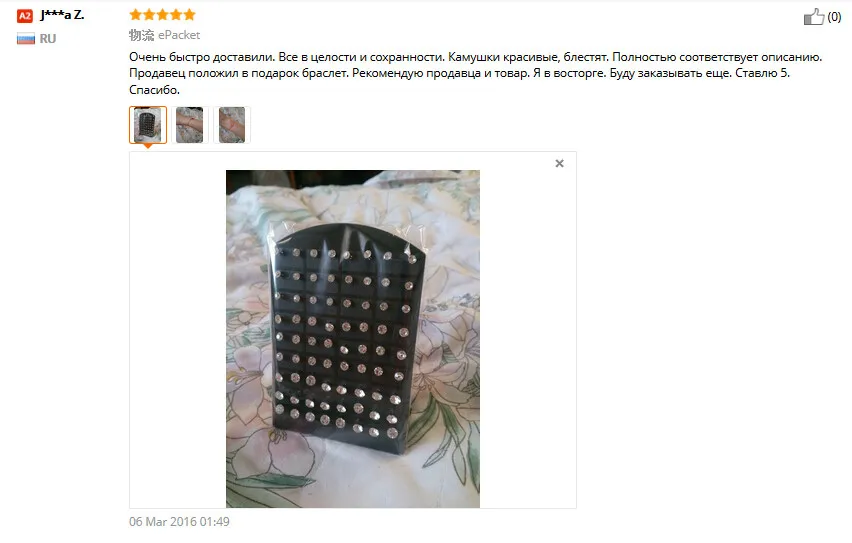Open reviewer J***a Z. profile name
Screen dimensions: 852x543
tap(62, 15)
